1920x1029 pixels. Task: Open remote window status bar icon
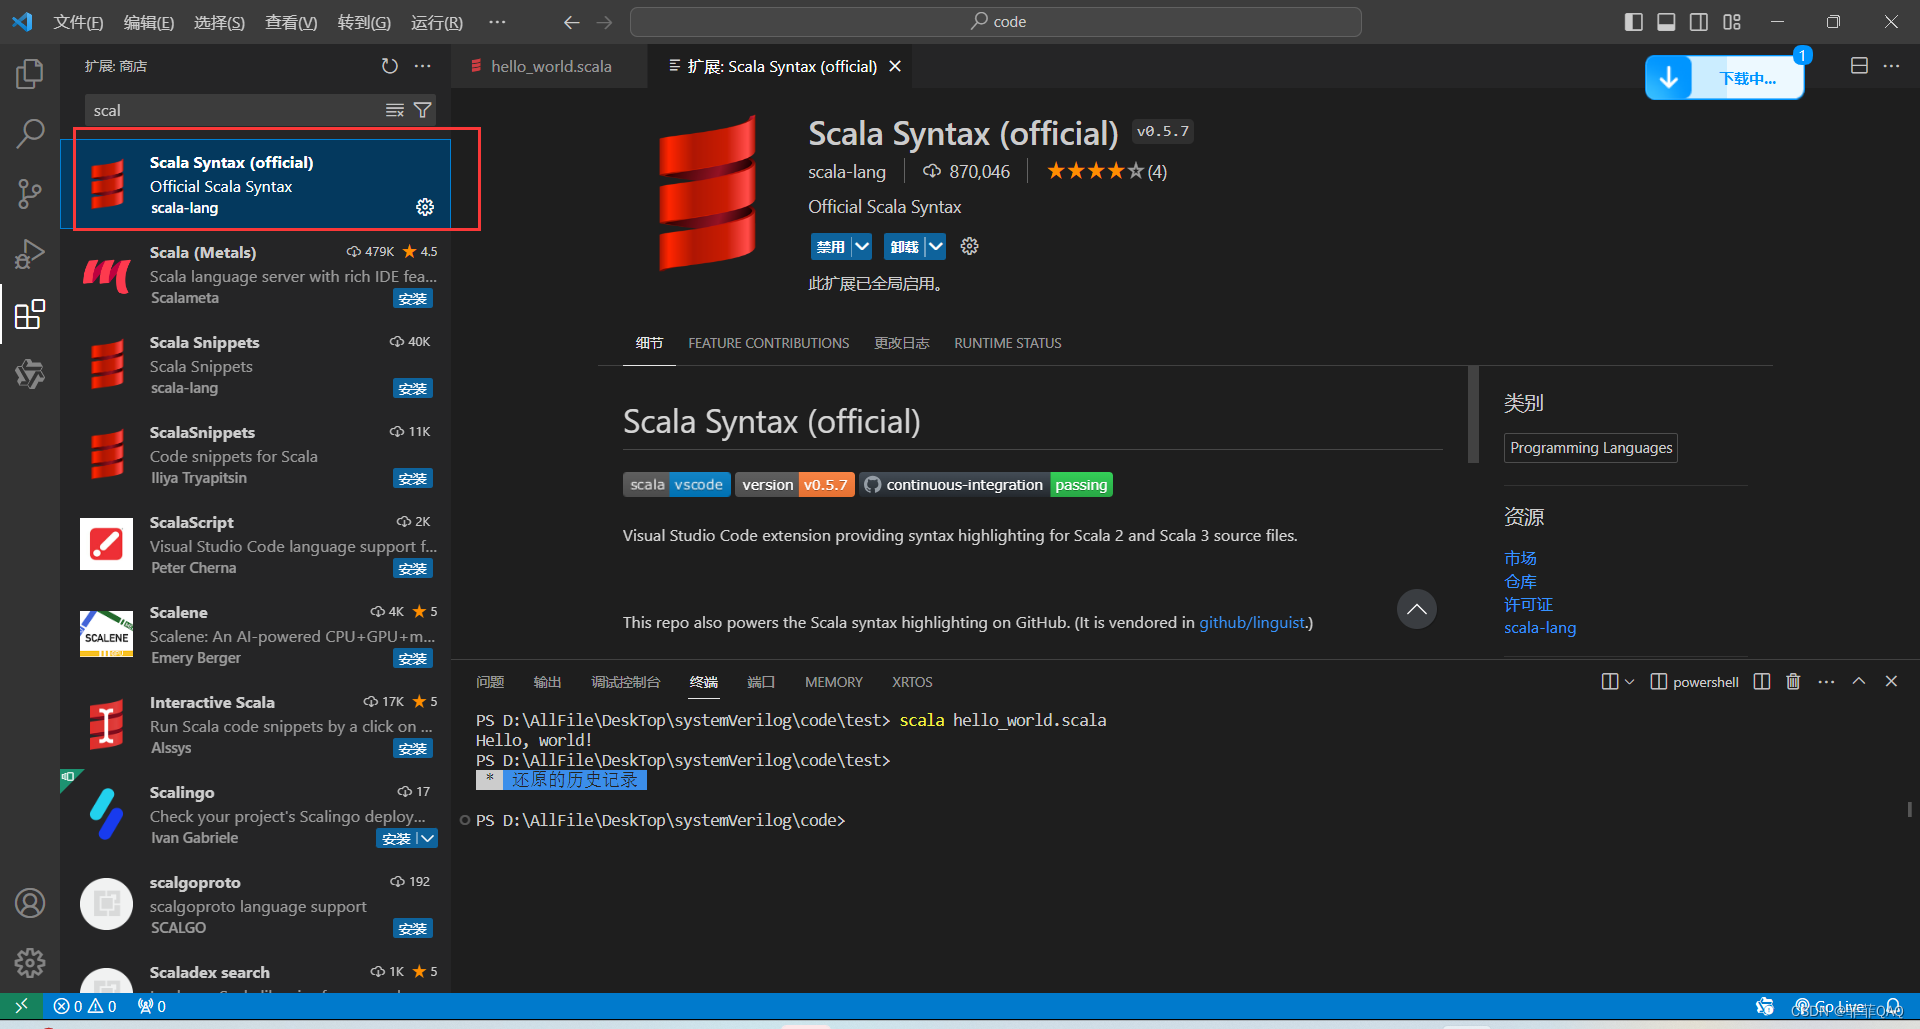point(21,1006)
